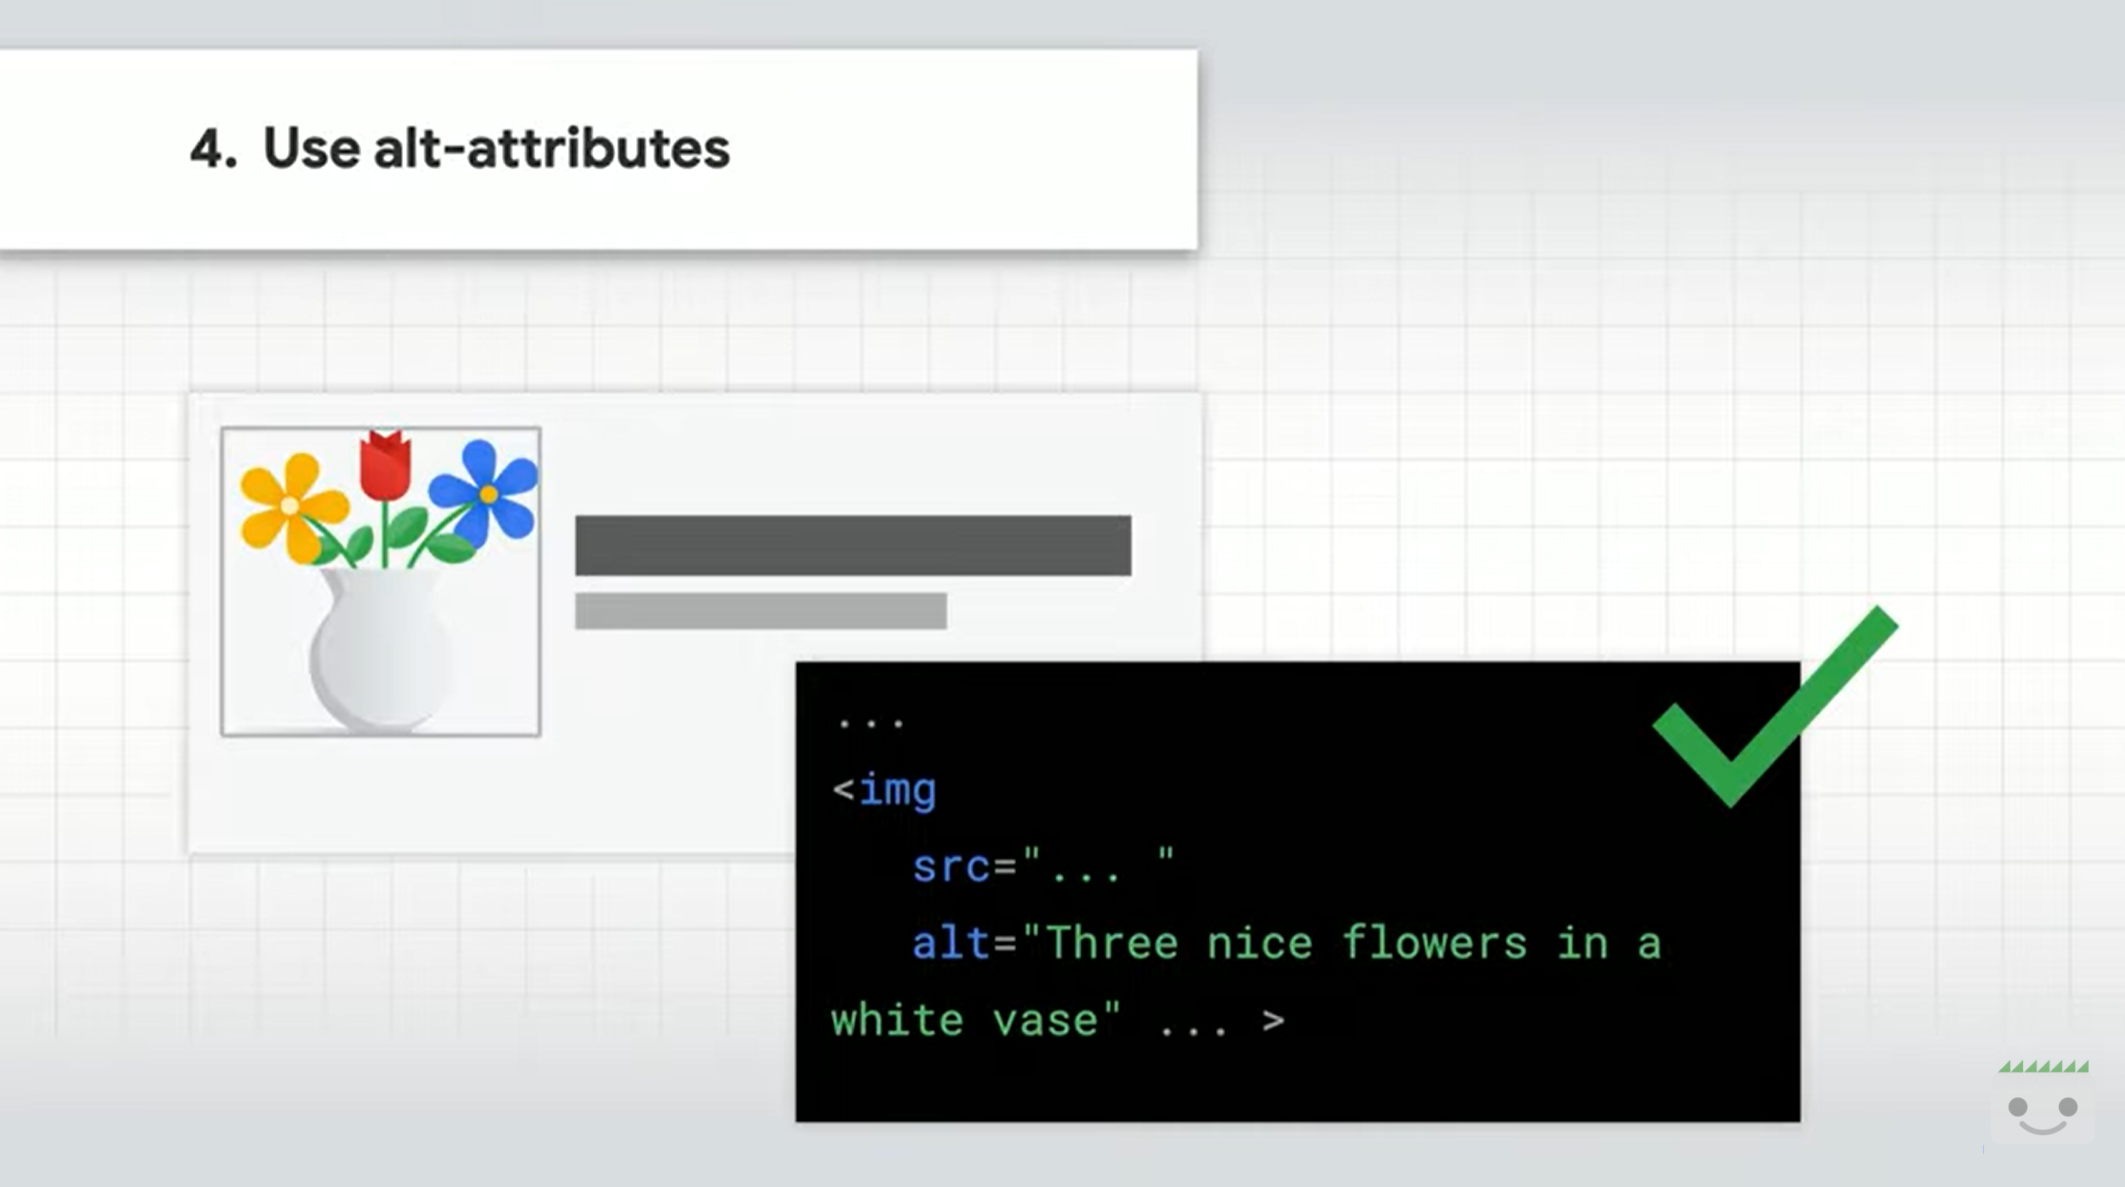Click the 'src' attribute name in the code
The height and width of the screenshot is (1187, 2125).
[x=950, y=866]
